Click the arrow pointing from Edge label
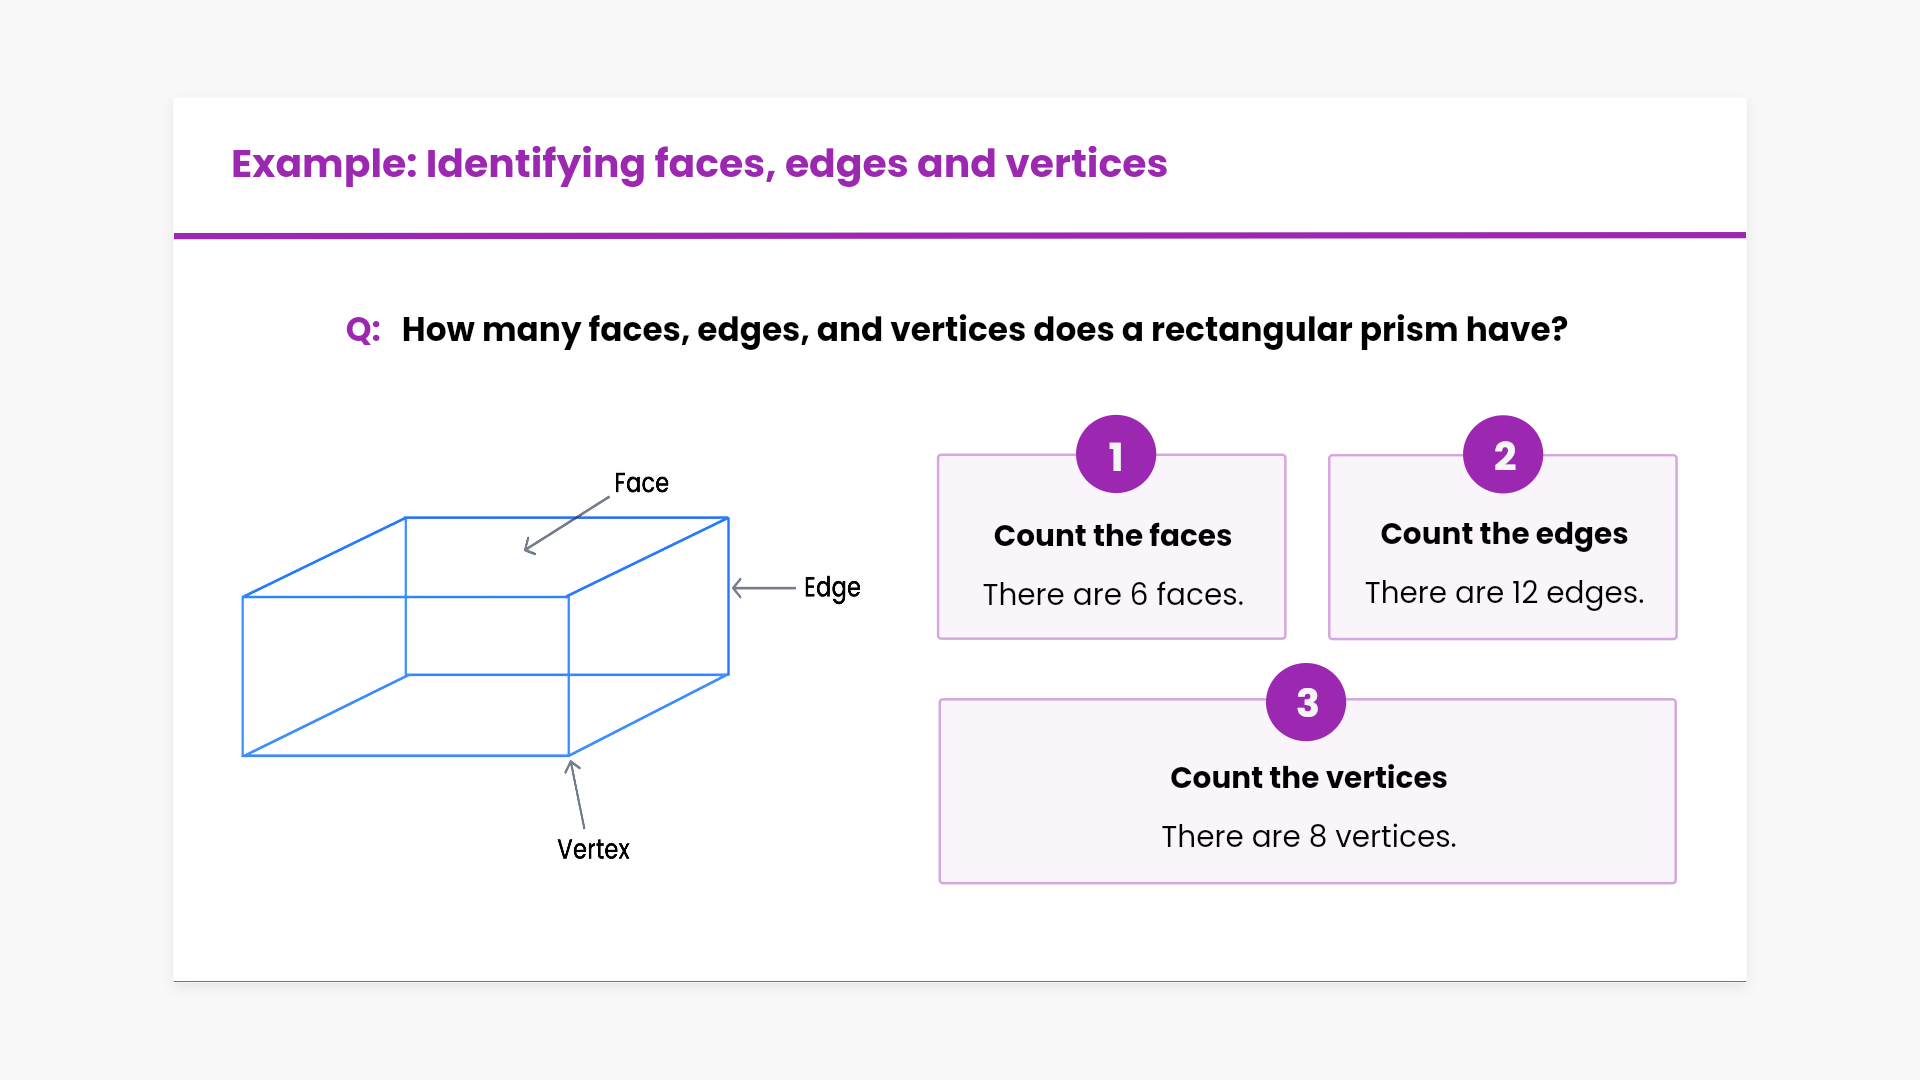1920x1080 pixels. (764, 588)
